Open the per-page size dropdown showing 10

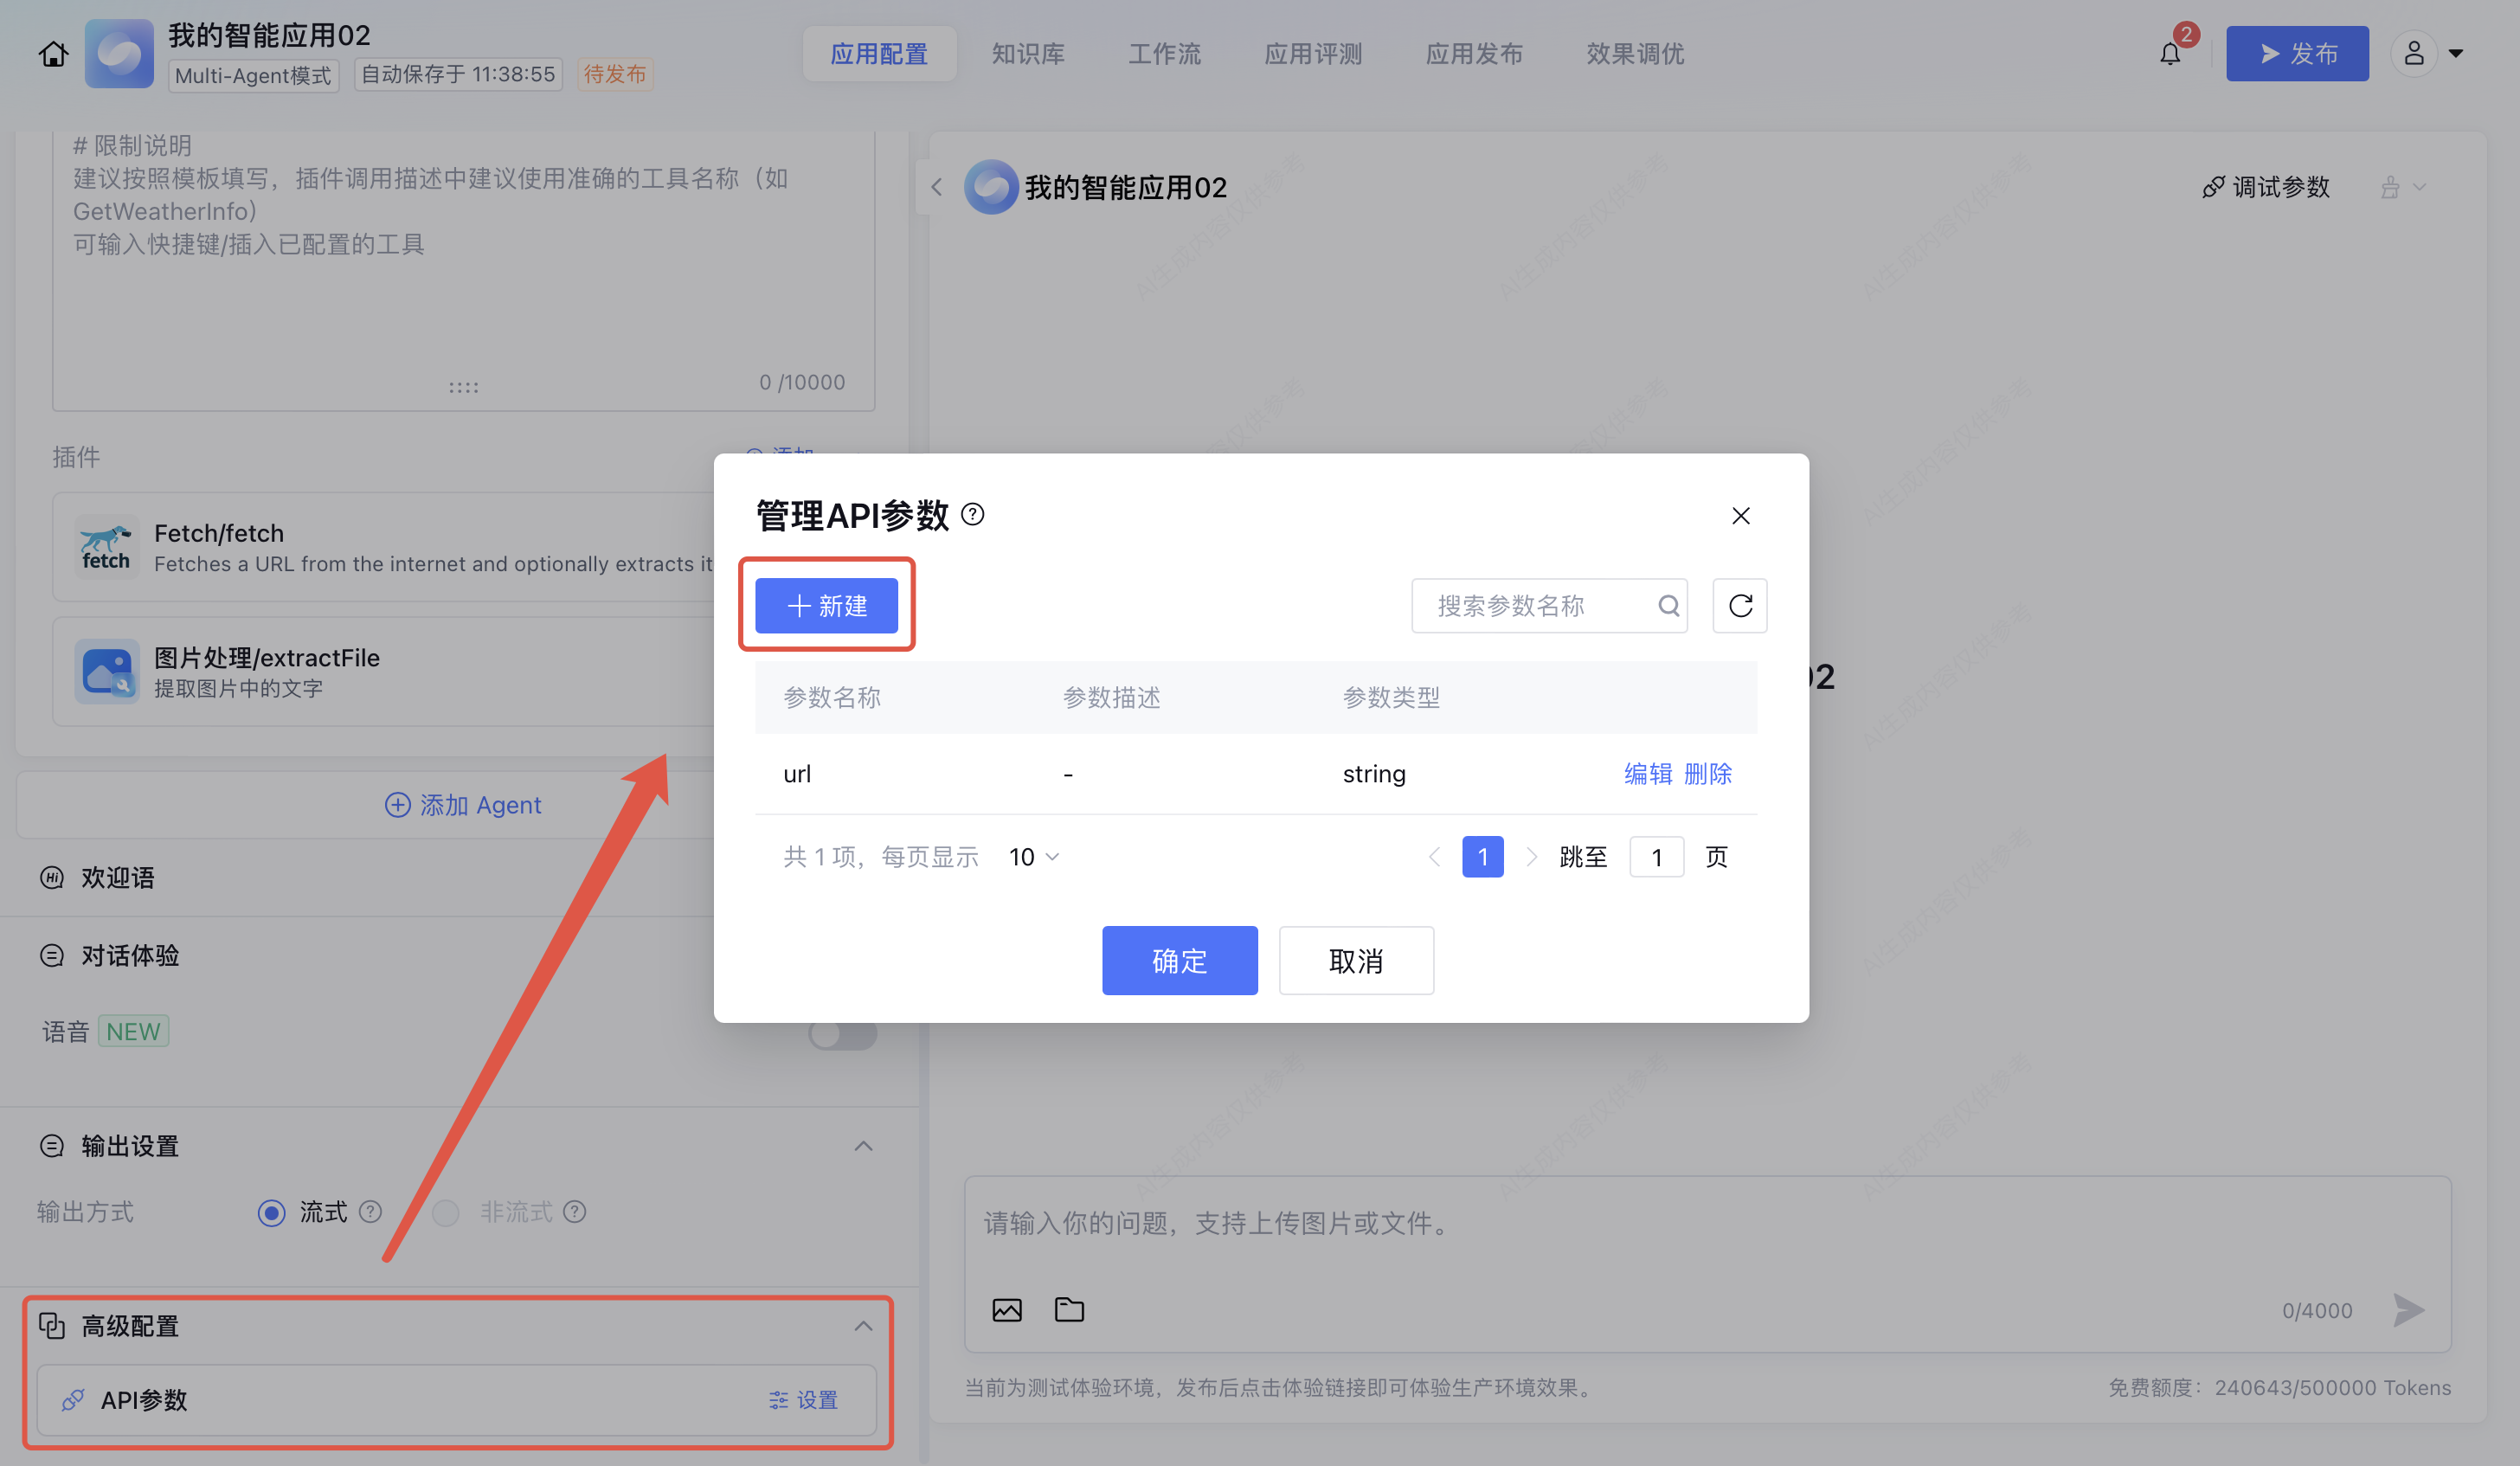coord(1034,857)
